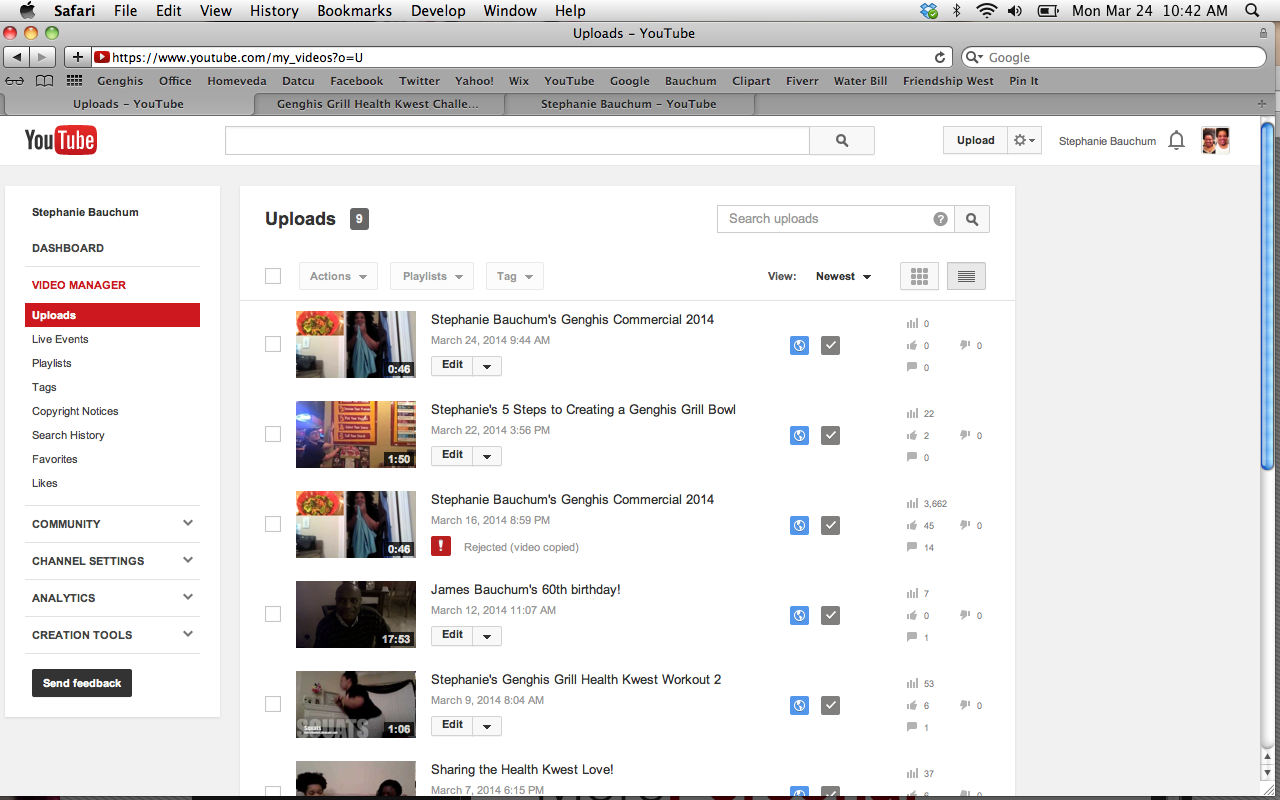Switch to grid view
Image resolution: width=1280 pixels, height=800 pixels.
(920, 276)
